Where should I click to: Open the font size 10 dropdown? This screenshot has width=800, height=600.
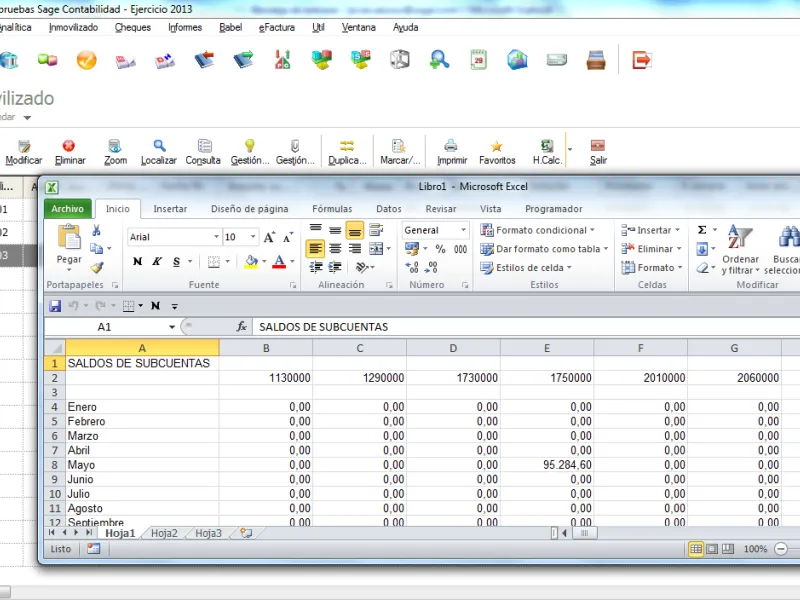(x=253, y=237)
